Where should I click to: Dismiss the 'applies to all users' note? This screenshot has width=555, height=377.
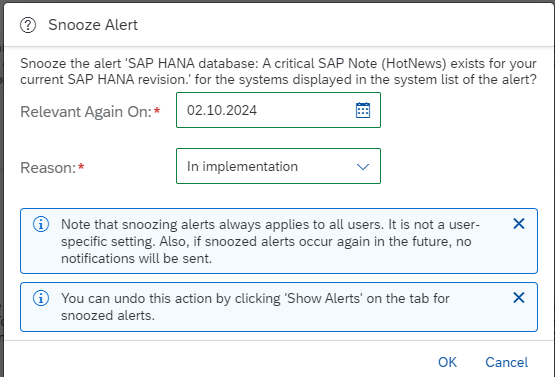[519, 224]
